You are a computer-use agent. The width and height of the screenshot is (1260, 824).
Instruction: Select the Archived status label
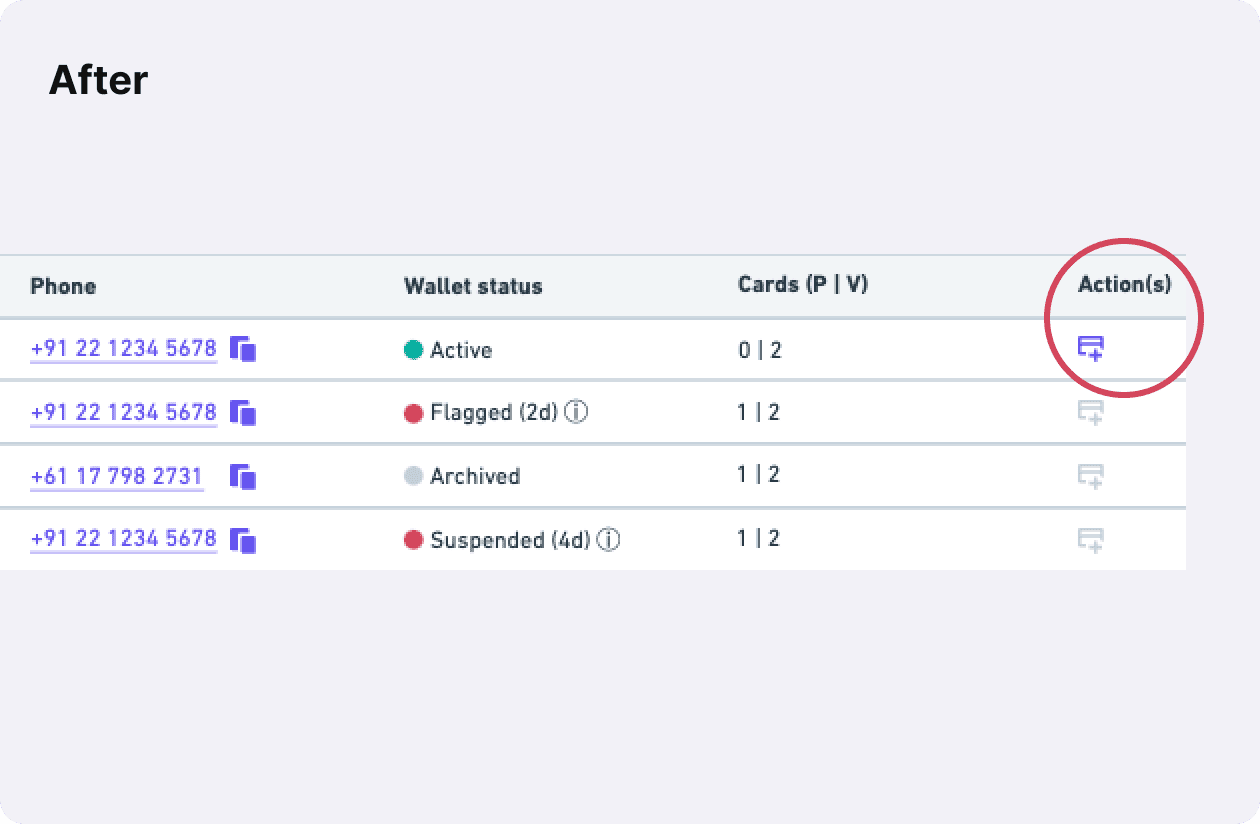(x=475, y=476)
